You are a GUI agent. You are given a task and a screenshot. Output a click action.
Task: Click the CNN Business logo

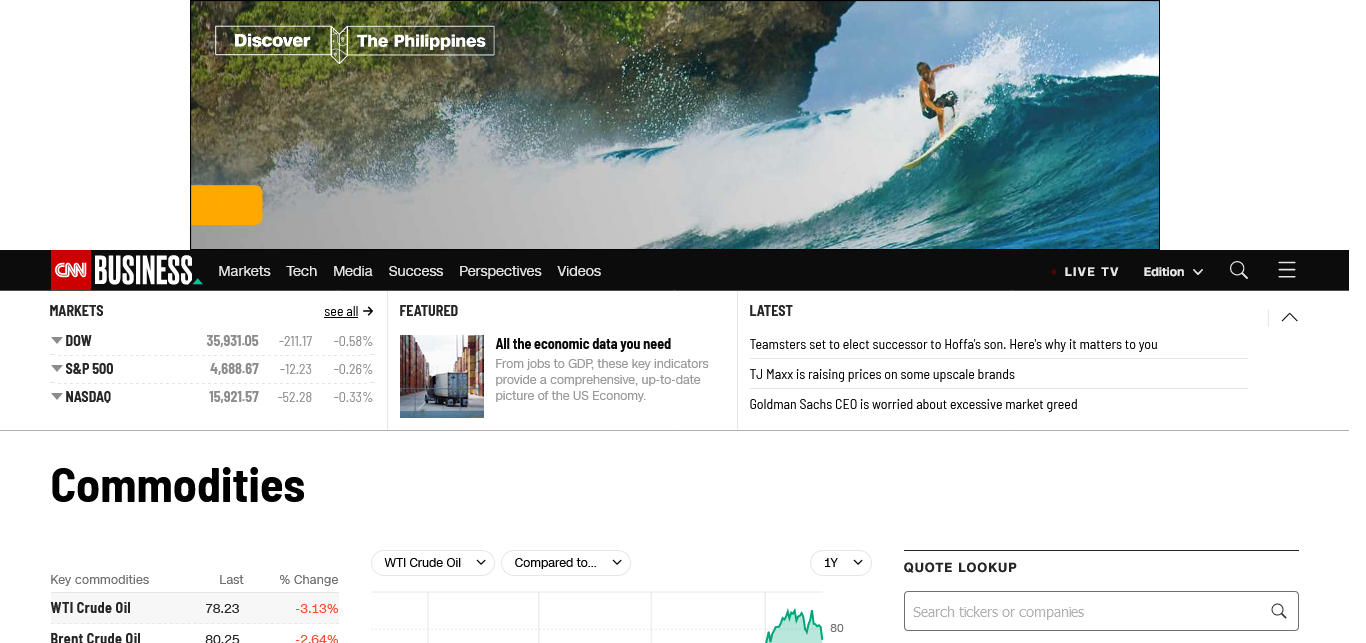[126, 270]
